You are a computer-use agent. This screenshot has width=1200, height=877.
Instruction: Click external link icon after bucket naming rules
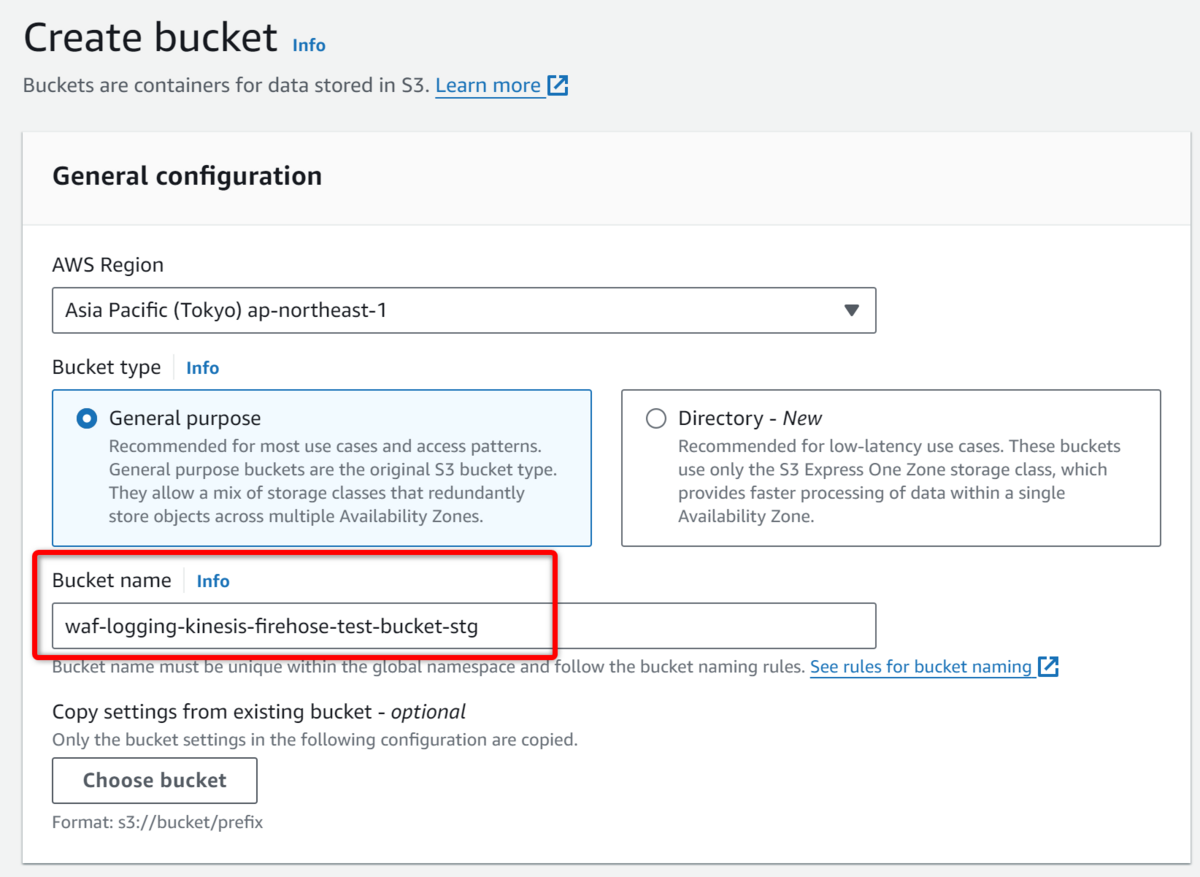tap(1048, 667)
